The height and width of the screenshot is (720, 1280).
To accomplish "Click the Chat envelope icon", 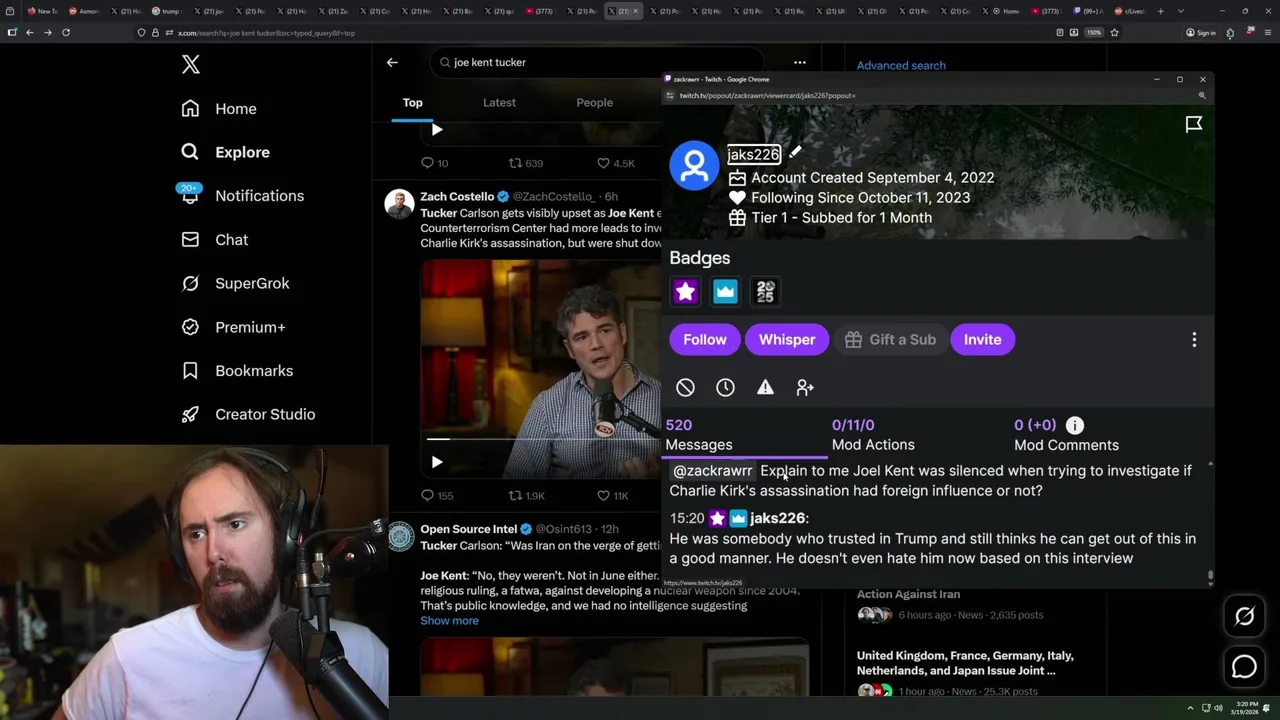I will [190, 240].
